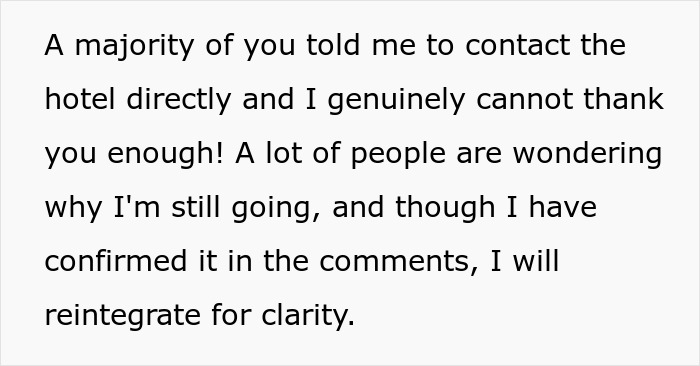Place cursor on the word "still"
The width and height of the screenshot is (700, 366).
click(x=196, y=207)
